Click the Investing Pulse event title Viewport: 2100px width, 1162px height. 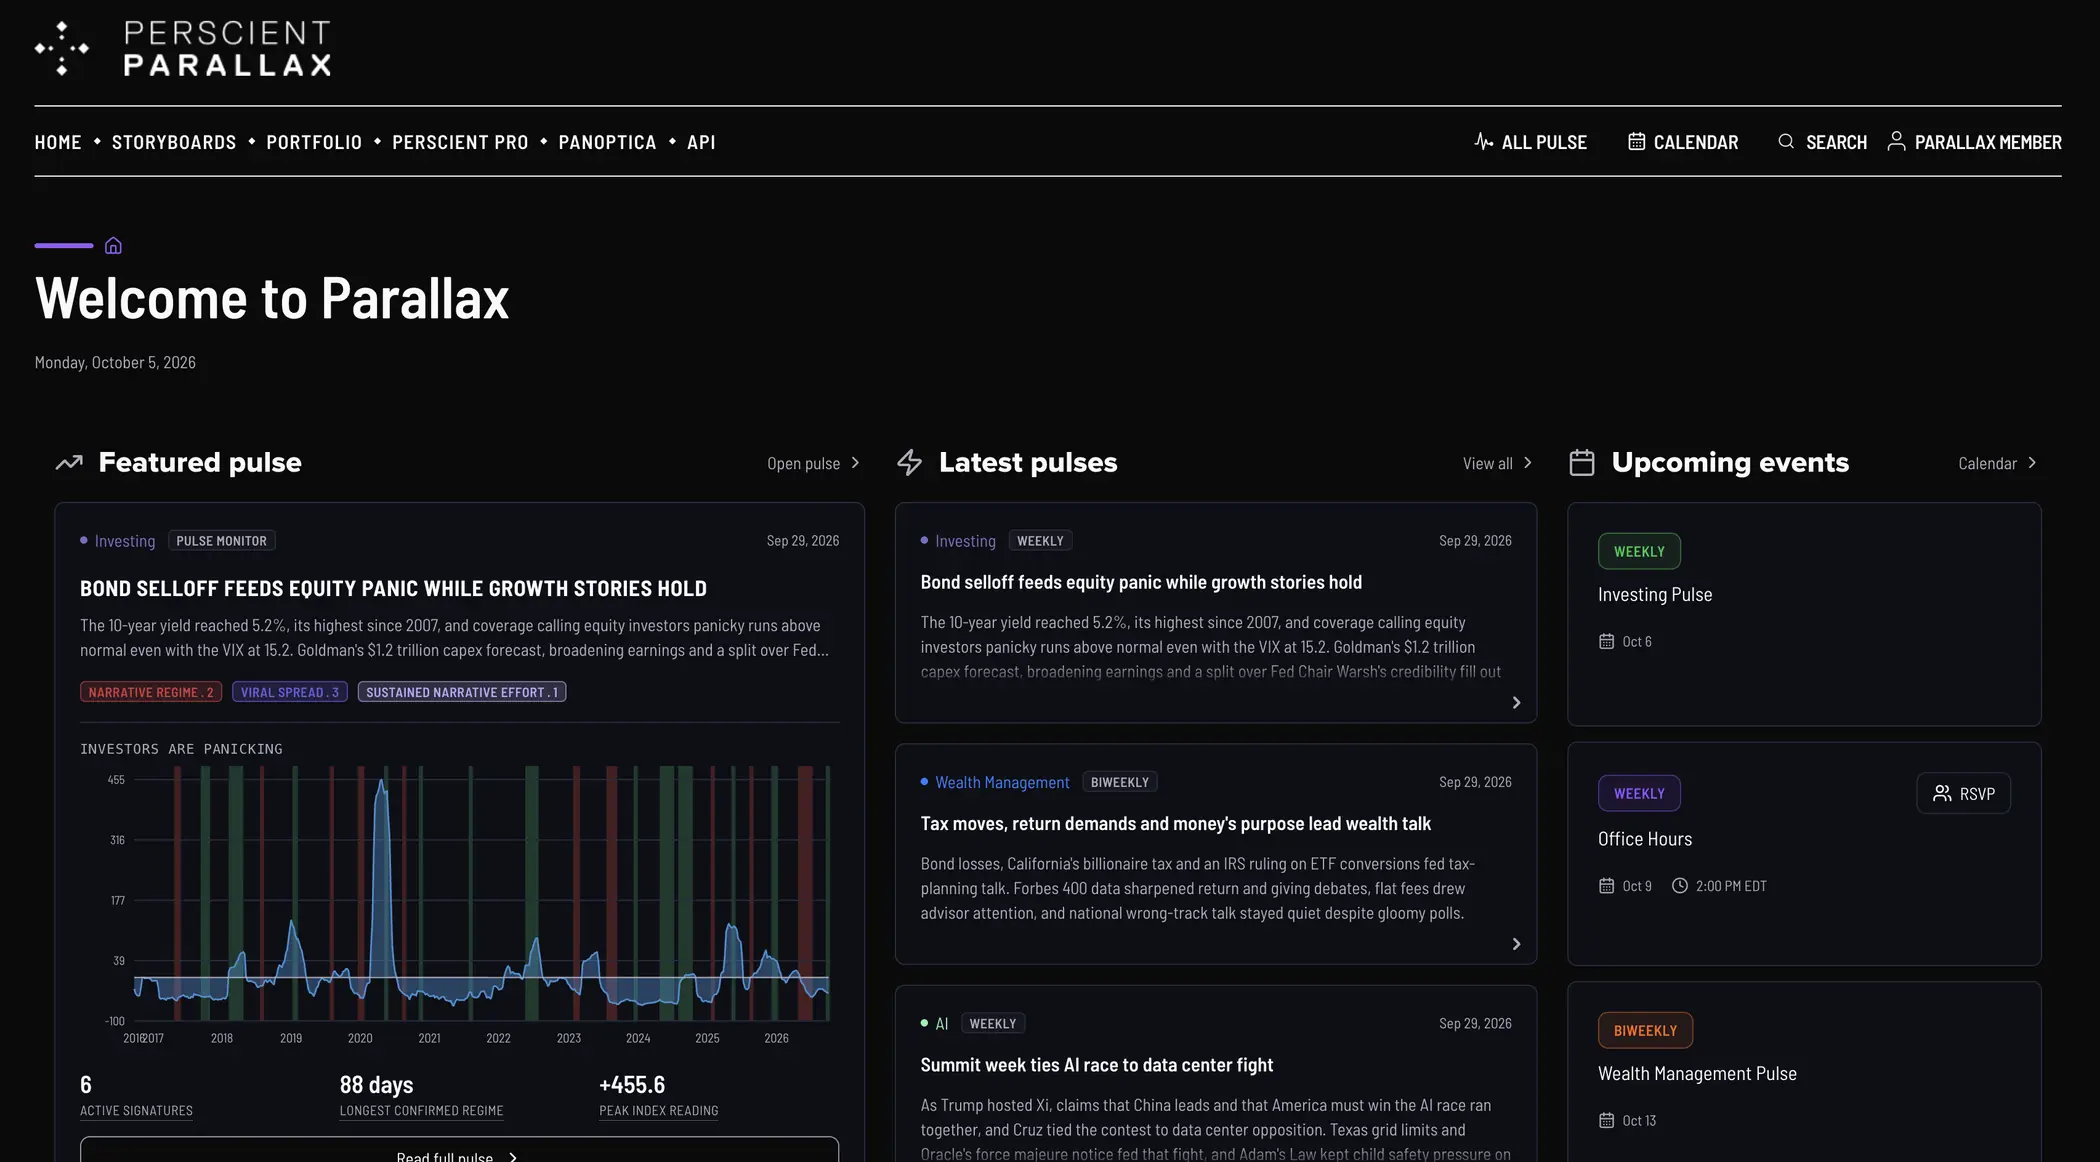1655,595
